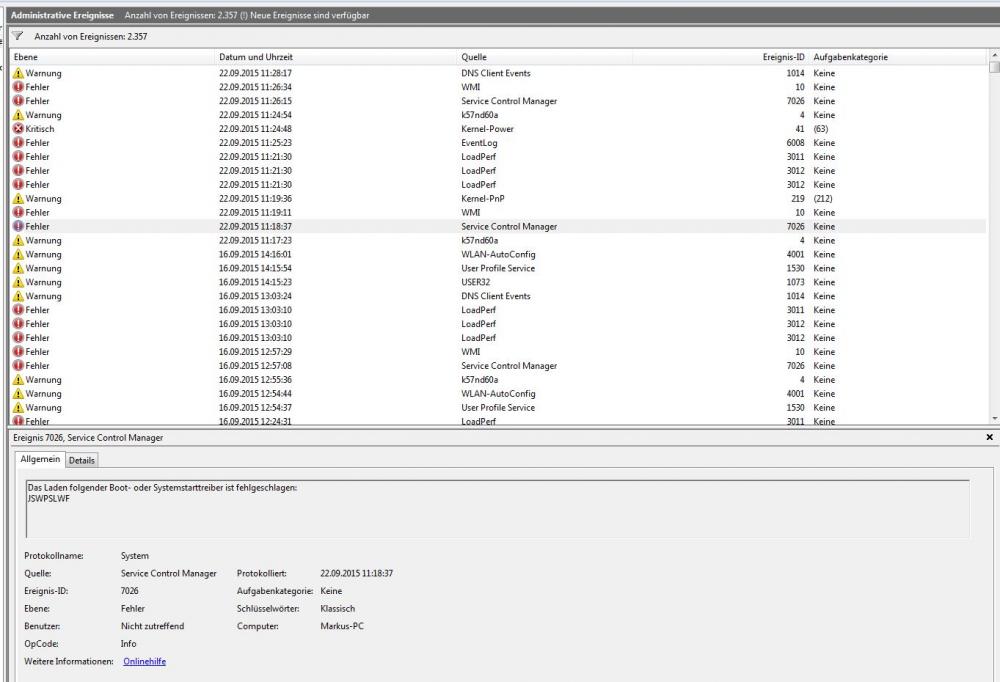This screenshot has width=1000, height=682.
Task: Select the Allgemein tab
Action: click(x=40, y=459)
